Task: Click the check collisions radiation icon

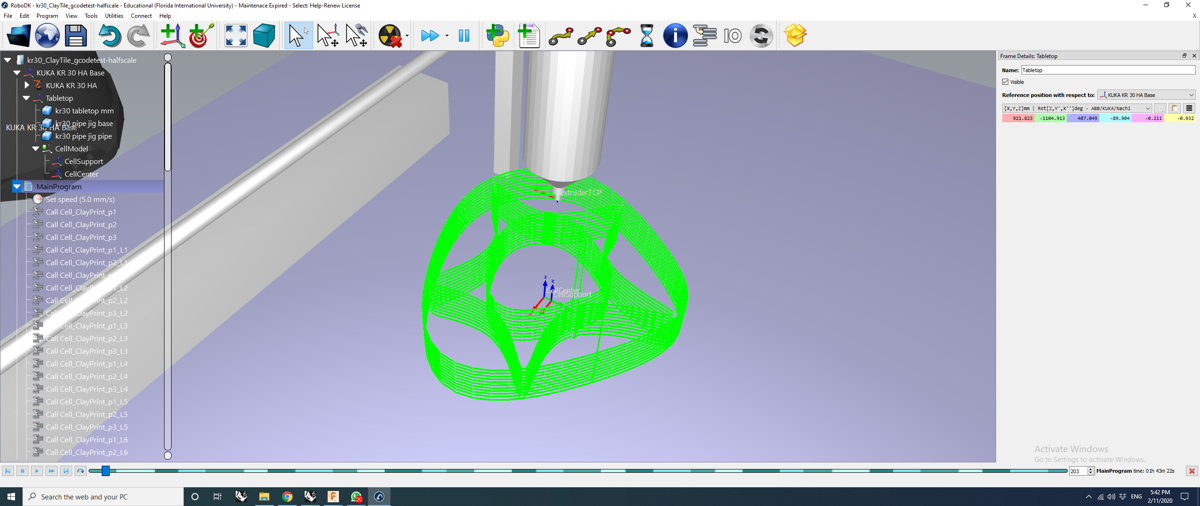Action: point(390,36)
